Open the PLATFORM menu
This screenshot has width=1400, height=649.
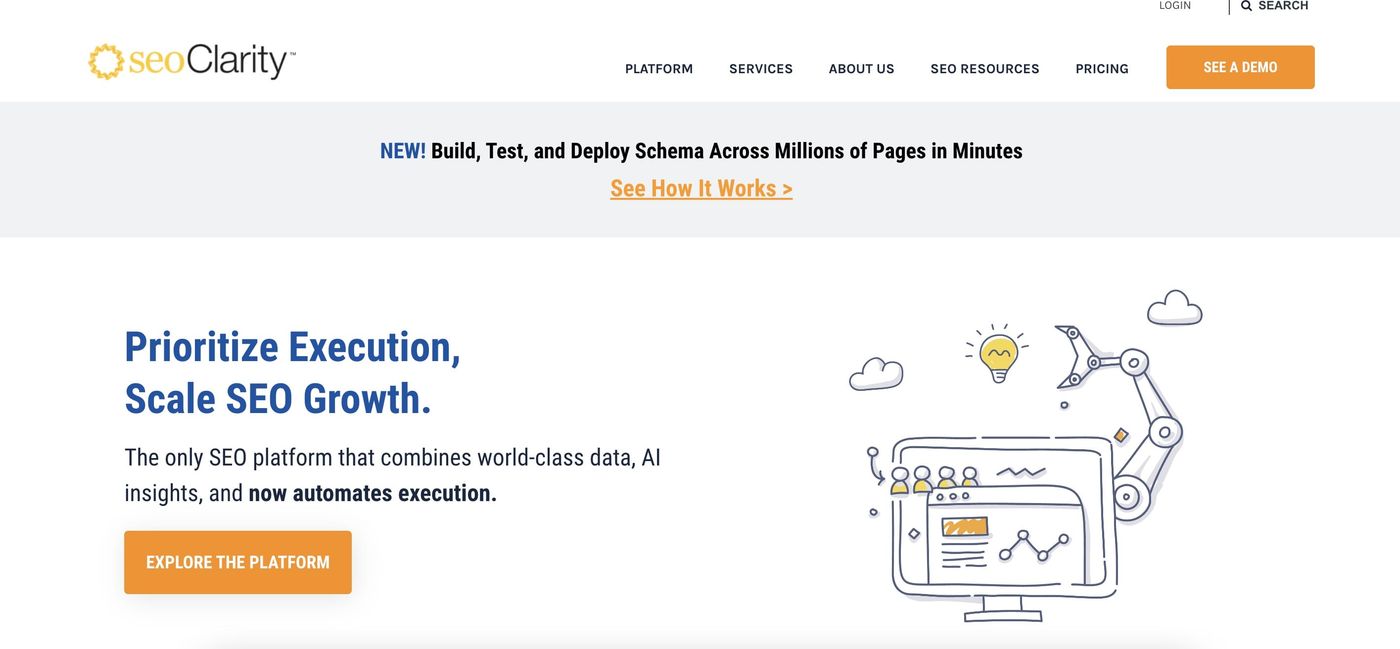[659, 69]
